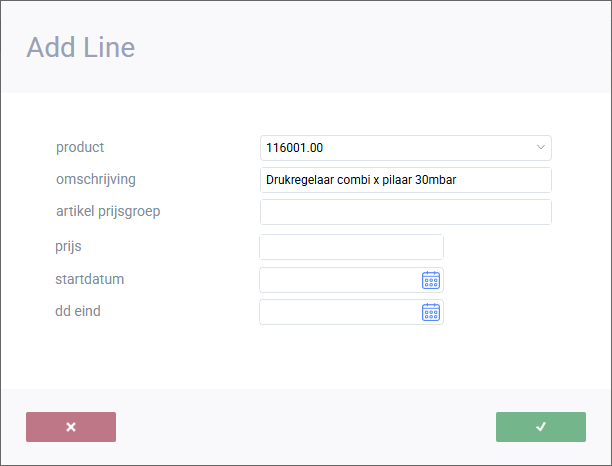Focus the omschrijving text field
The height and width of the screenshot is (466, 612).
point(405,180)
